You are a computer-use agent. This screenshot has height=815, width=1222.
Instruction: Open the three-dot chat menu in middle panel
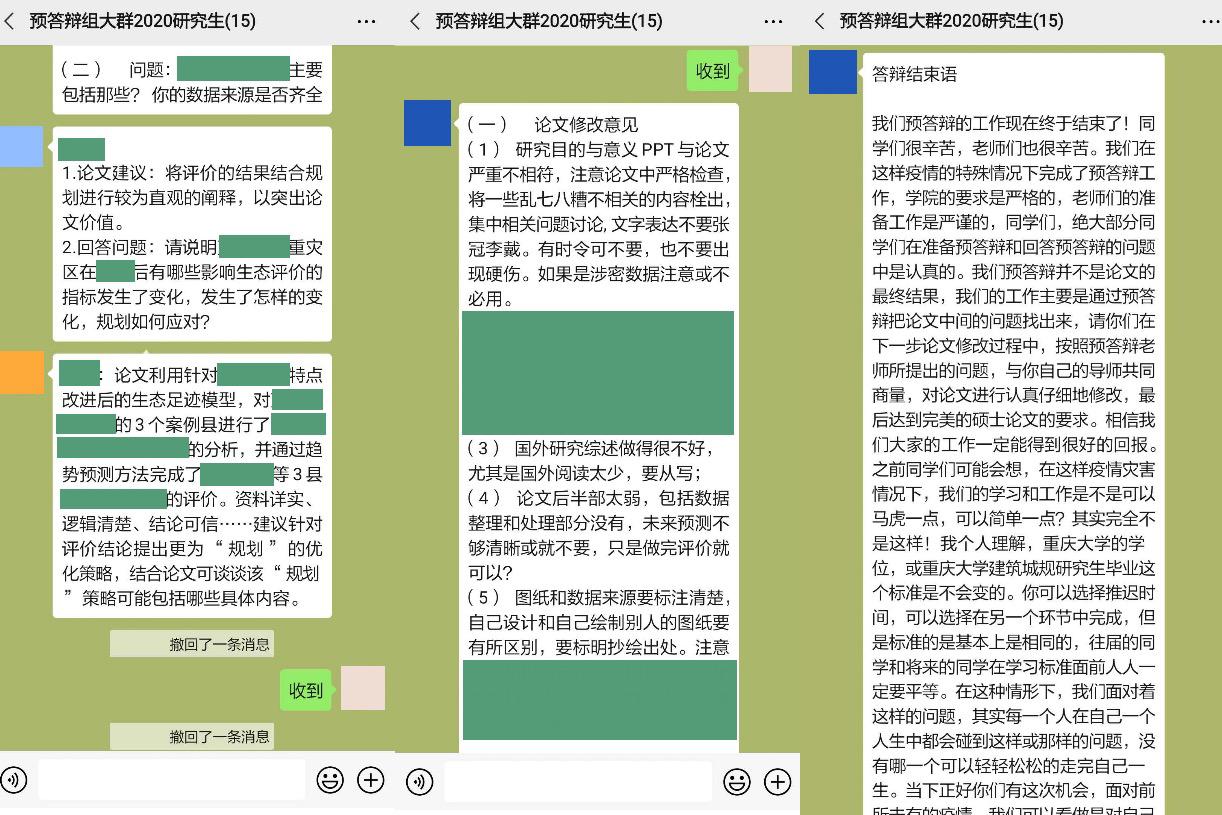click(x=773, y=21)
